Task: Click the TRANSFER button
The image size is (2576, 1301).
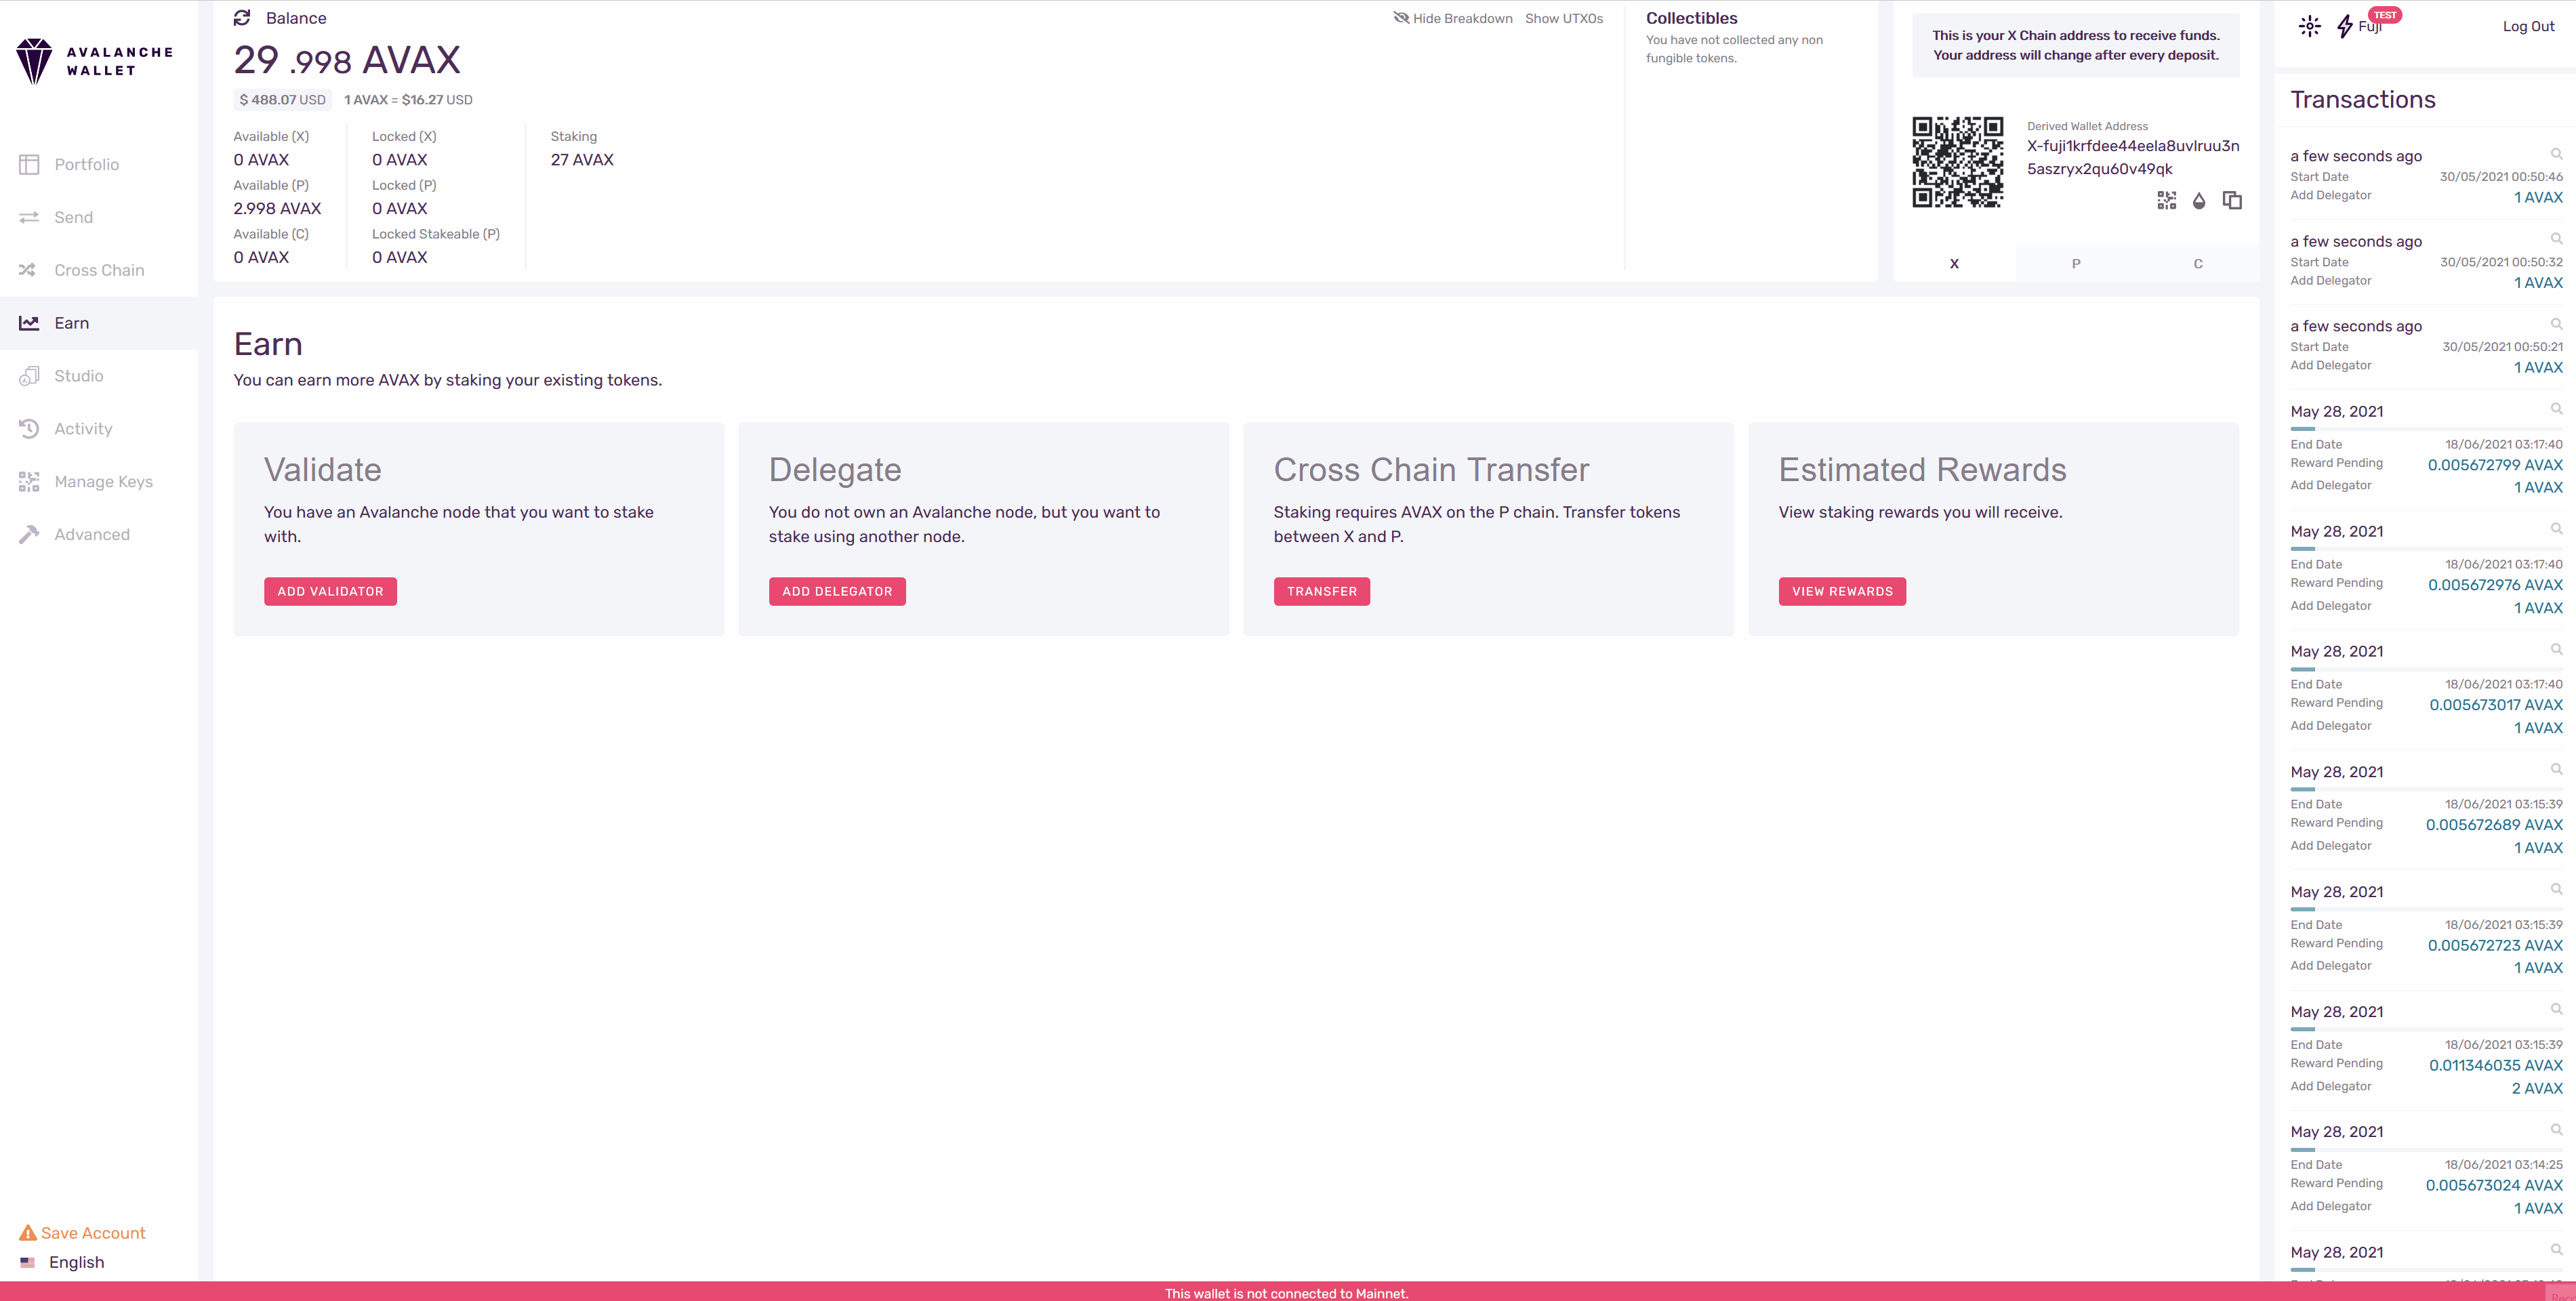Action: pyautogui.click(x=1322, y=591)
